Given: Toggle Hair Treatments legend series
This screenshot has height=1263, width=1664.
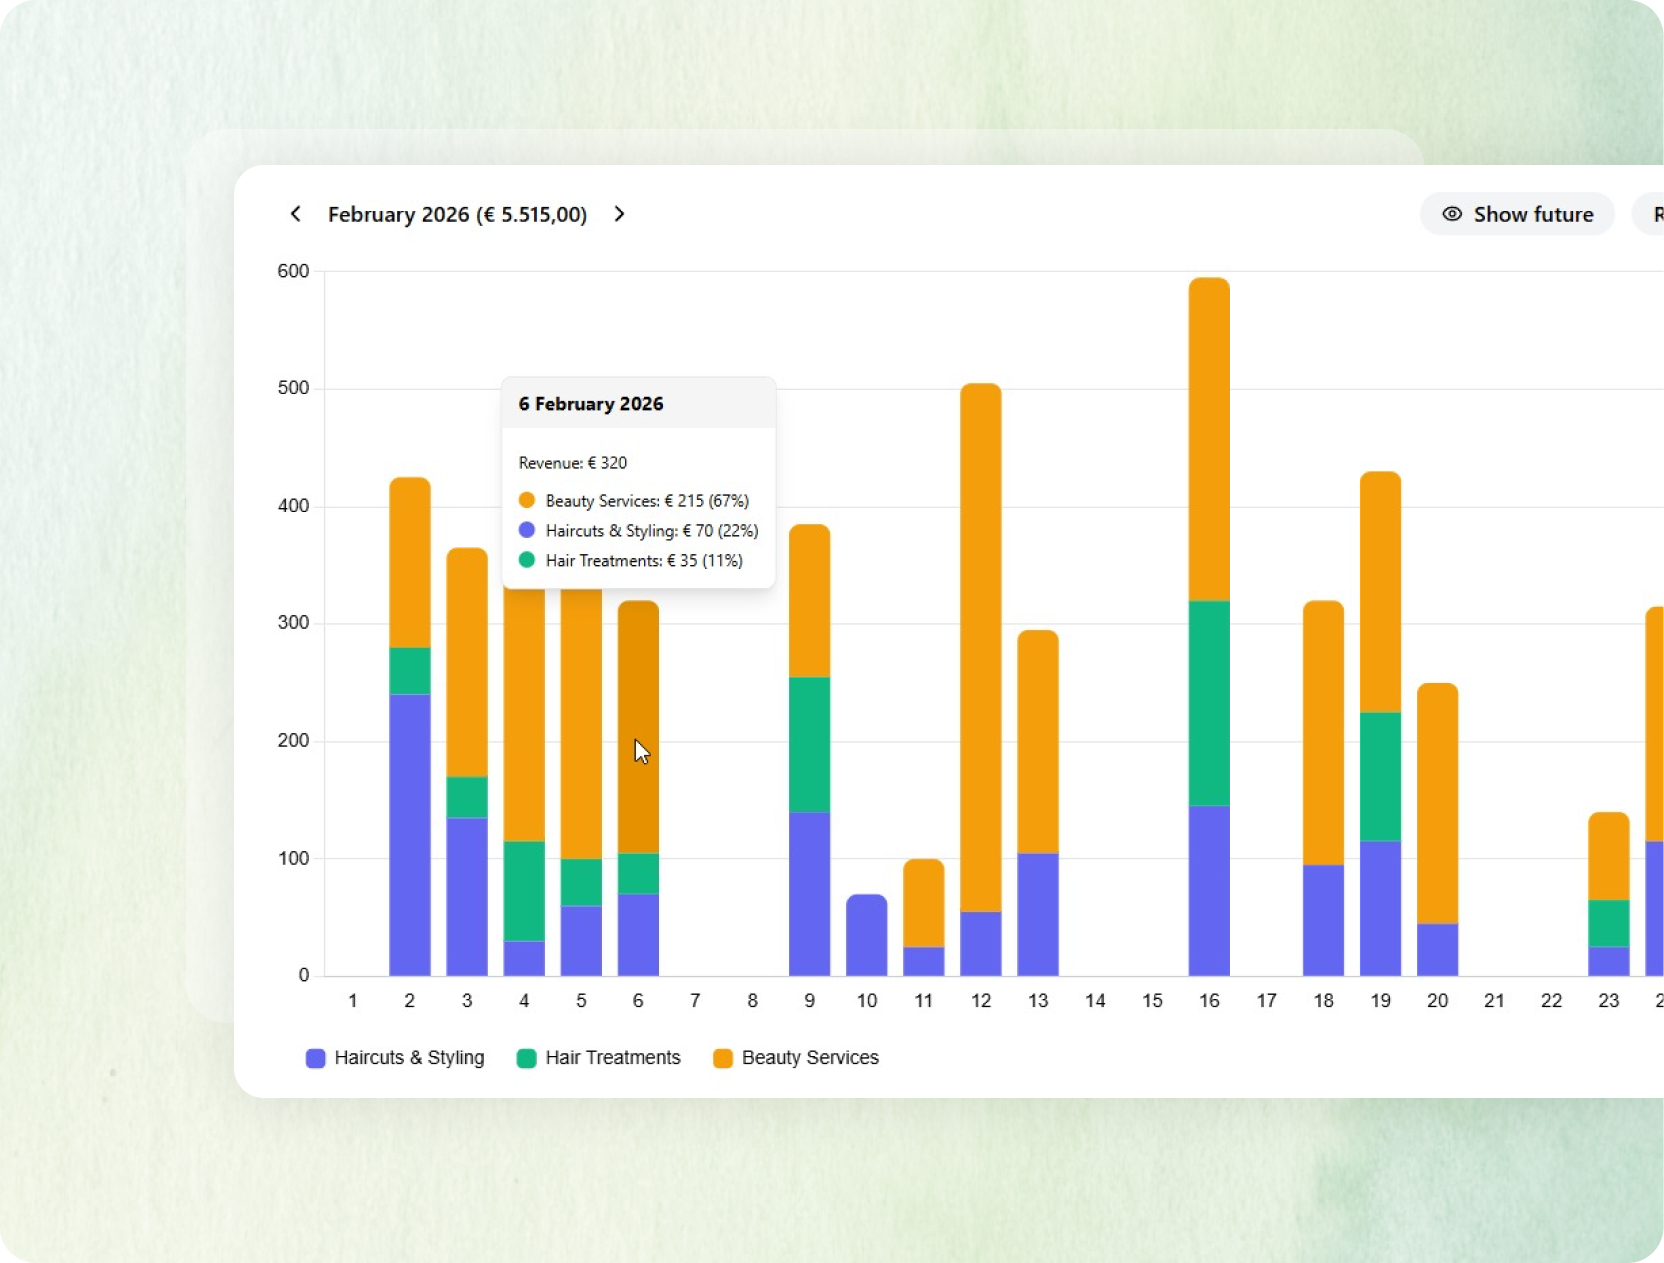Looking at the screenshot, I should click(x=599, y=1058).
